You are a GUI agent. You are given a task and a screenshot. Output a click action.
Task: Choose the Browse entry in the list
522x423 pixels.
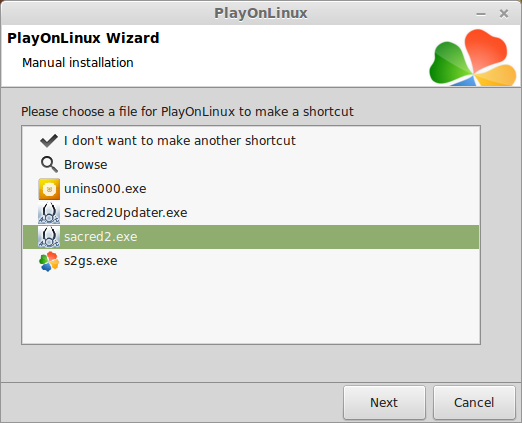(x=251, y=165)
